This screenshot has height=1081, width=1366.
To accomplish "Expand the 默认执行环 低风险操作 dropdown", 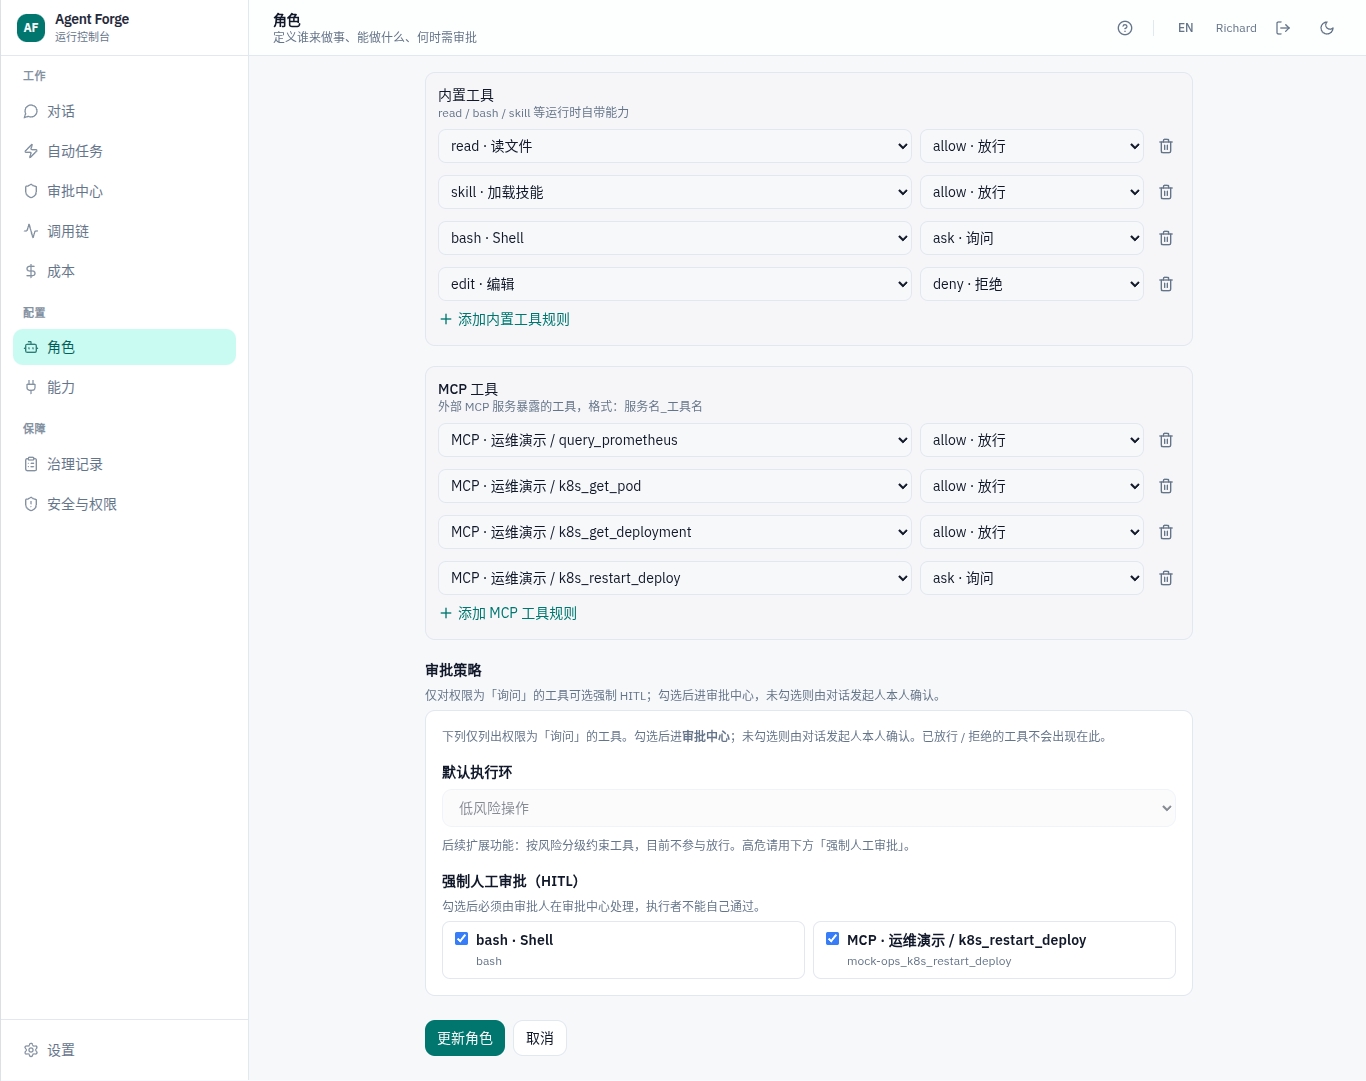I will pos(809,808).
